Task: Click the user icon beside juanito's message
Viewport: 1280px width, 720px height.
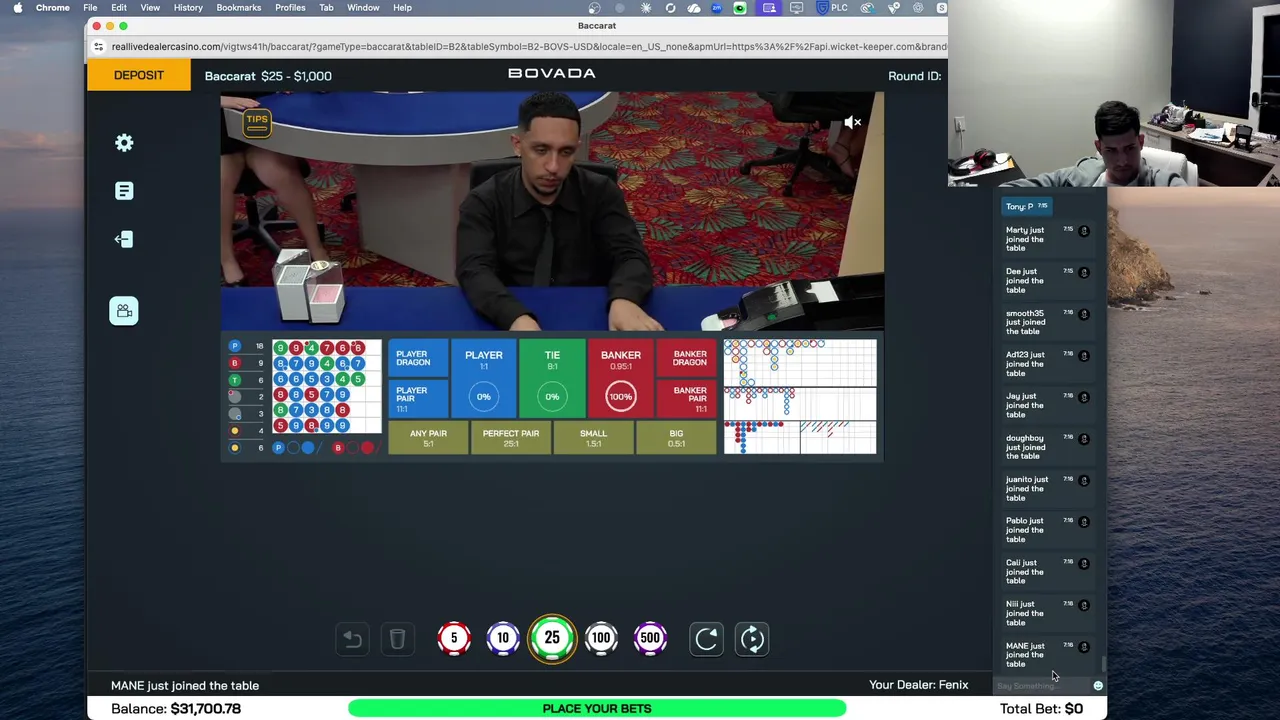Action: coord(1084,480)
